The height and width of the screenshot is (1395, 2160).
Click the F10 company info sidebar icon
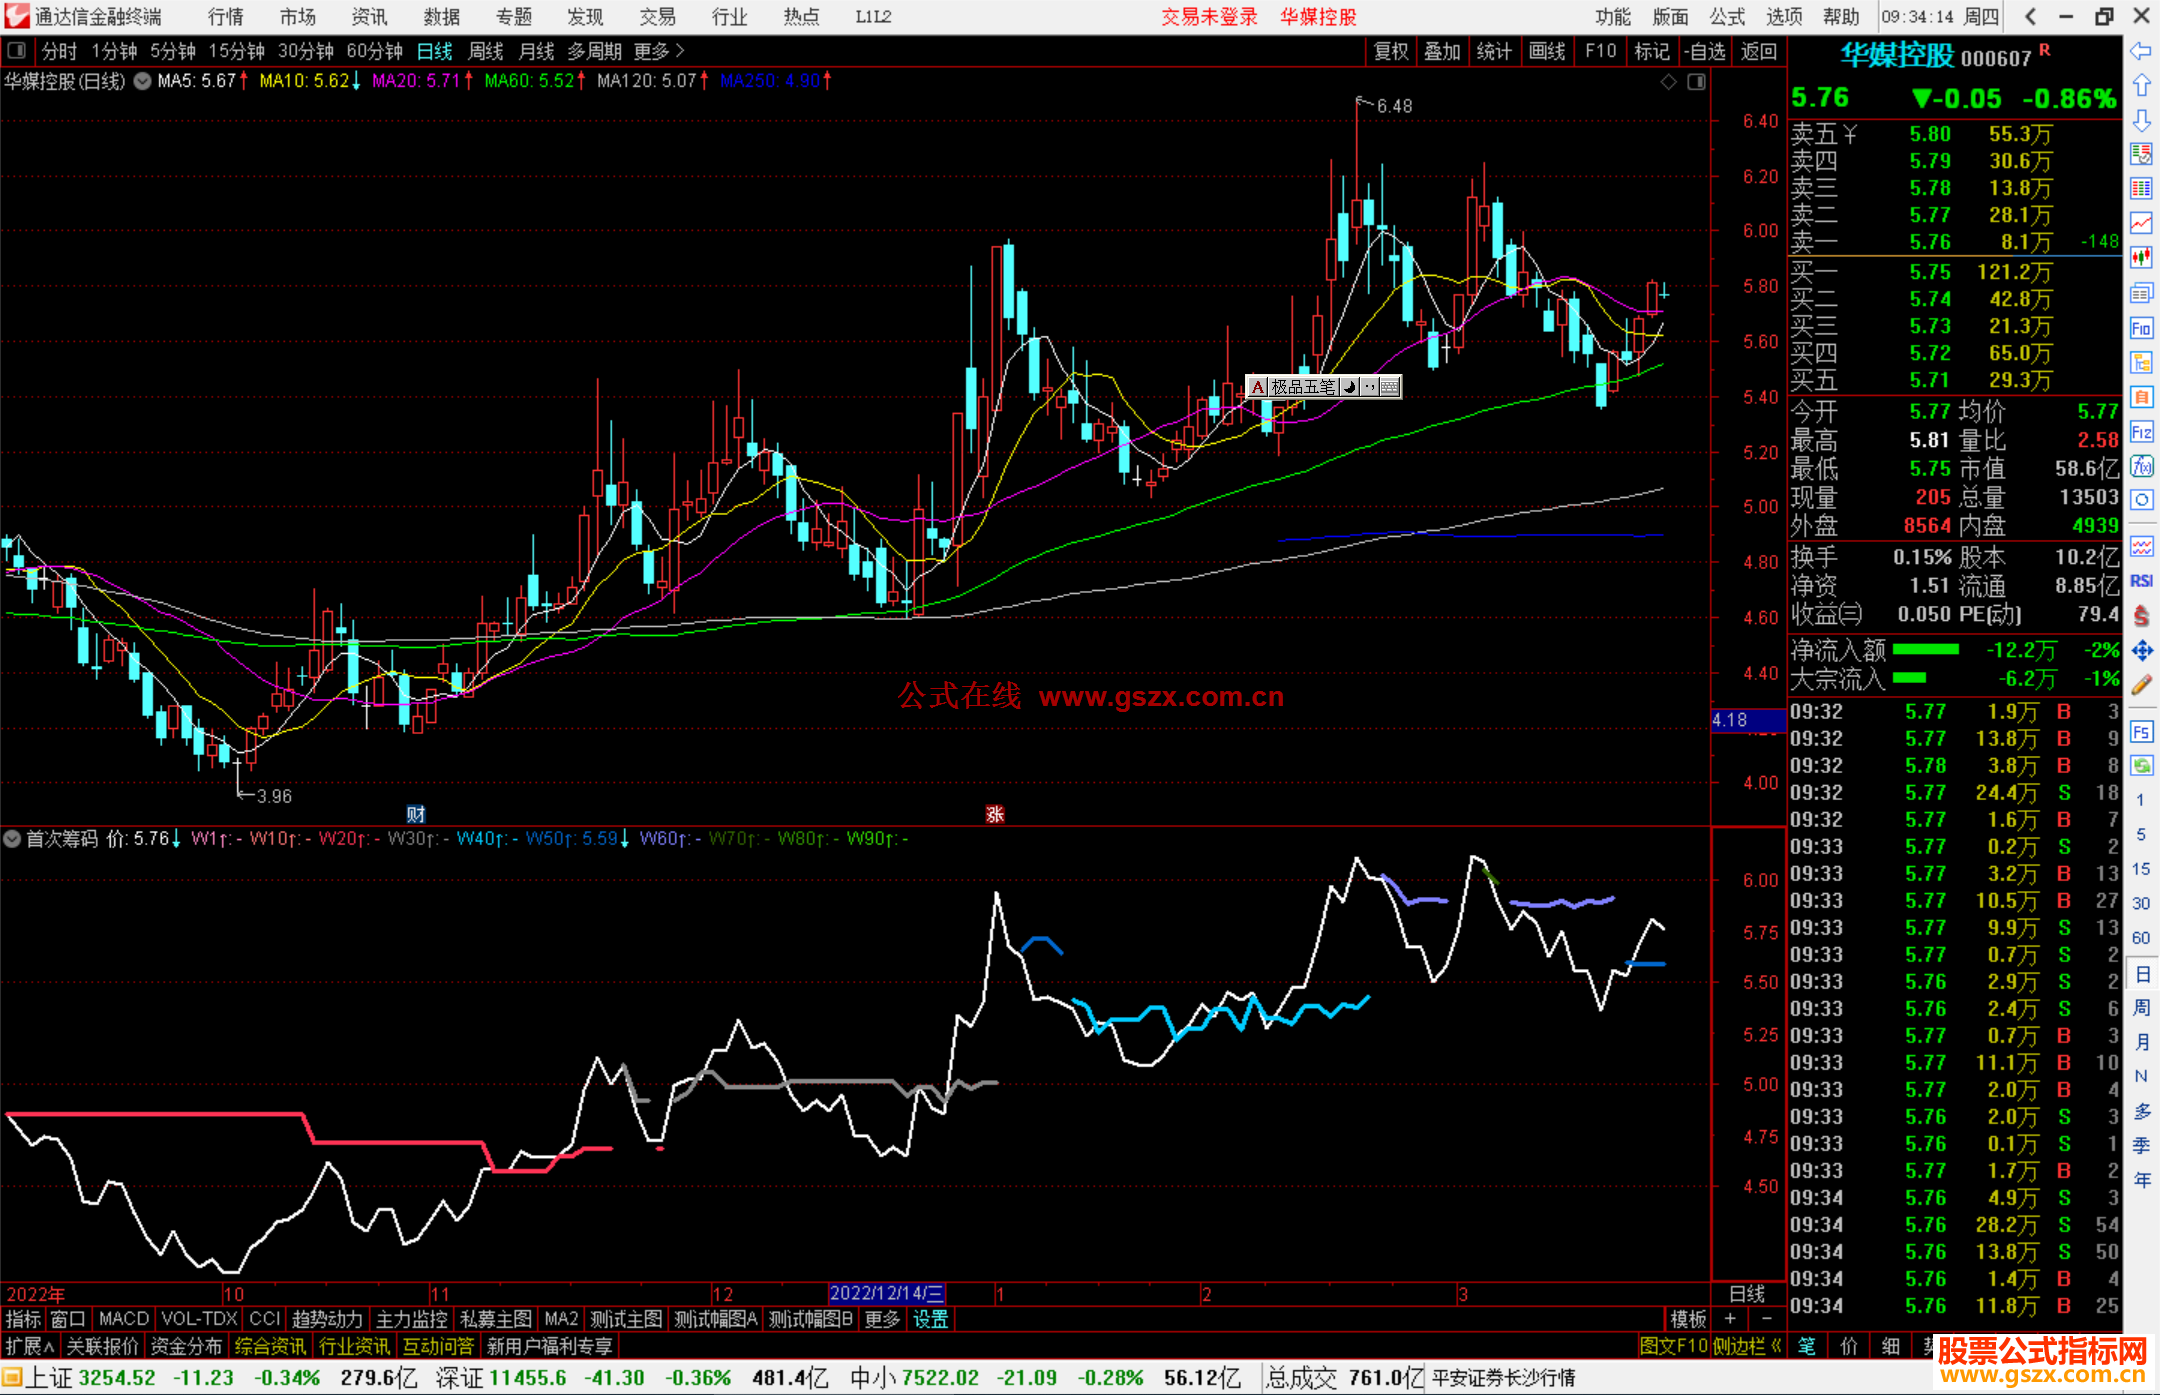(x=2141, y=328)
